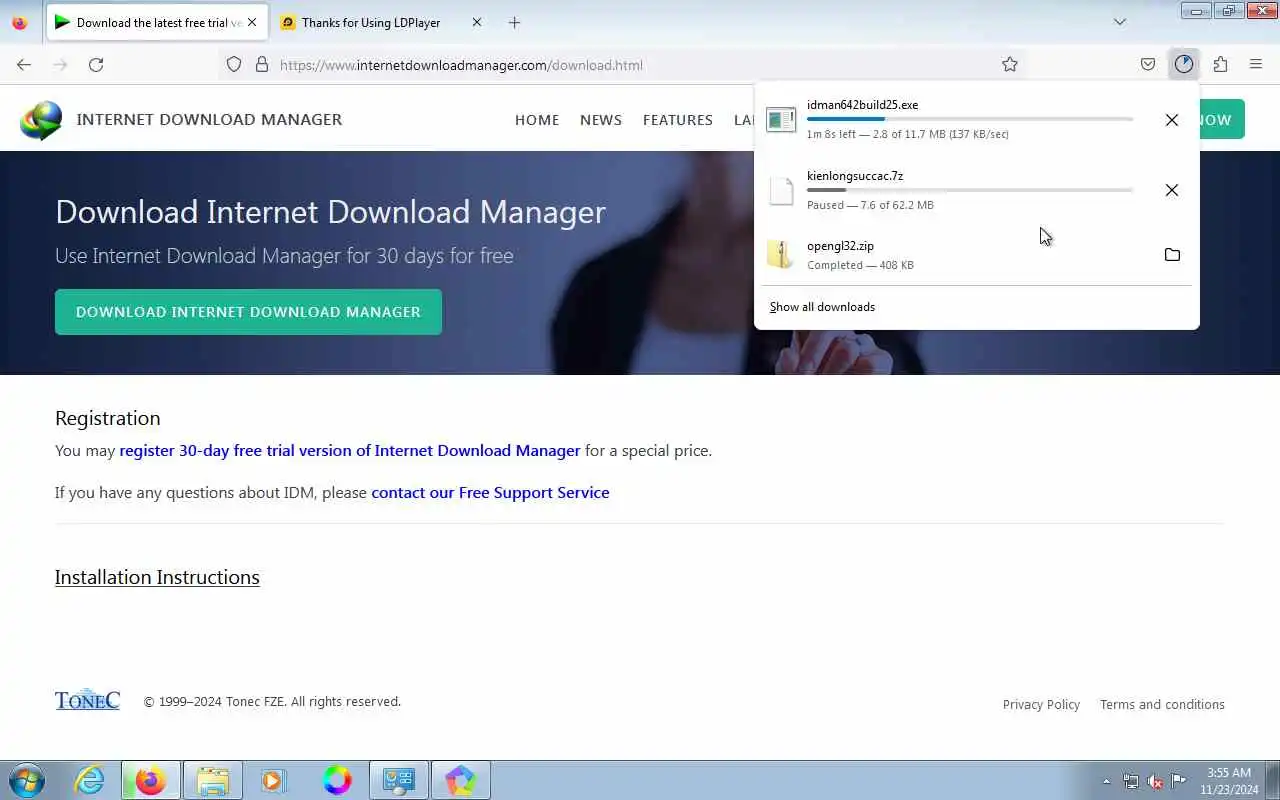
Task: Click the muted volume tray icon
Action: (1155, 781)
